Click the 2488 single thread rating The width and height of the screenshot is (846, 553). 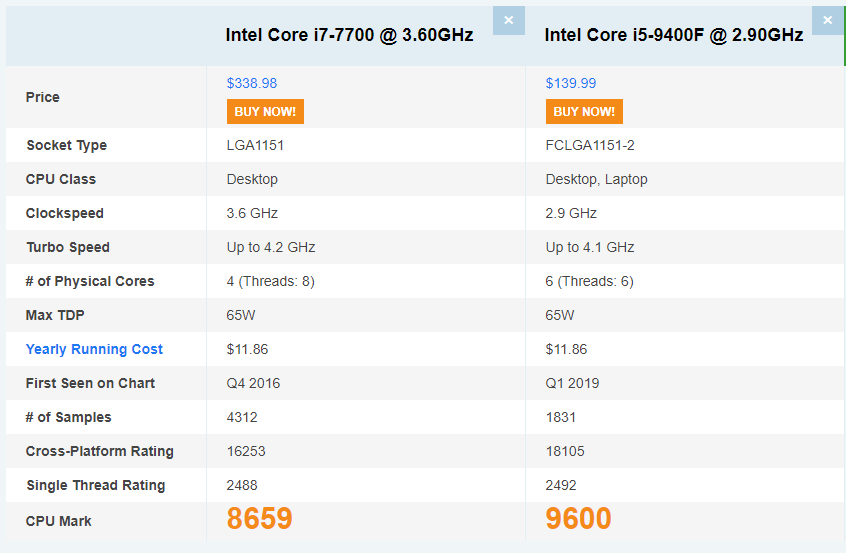[x=242, y=485]
